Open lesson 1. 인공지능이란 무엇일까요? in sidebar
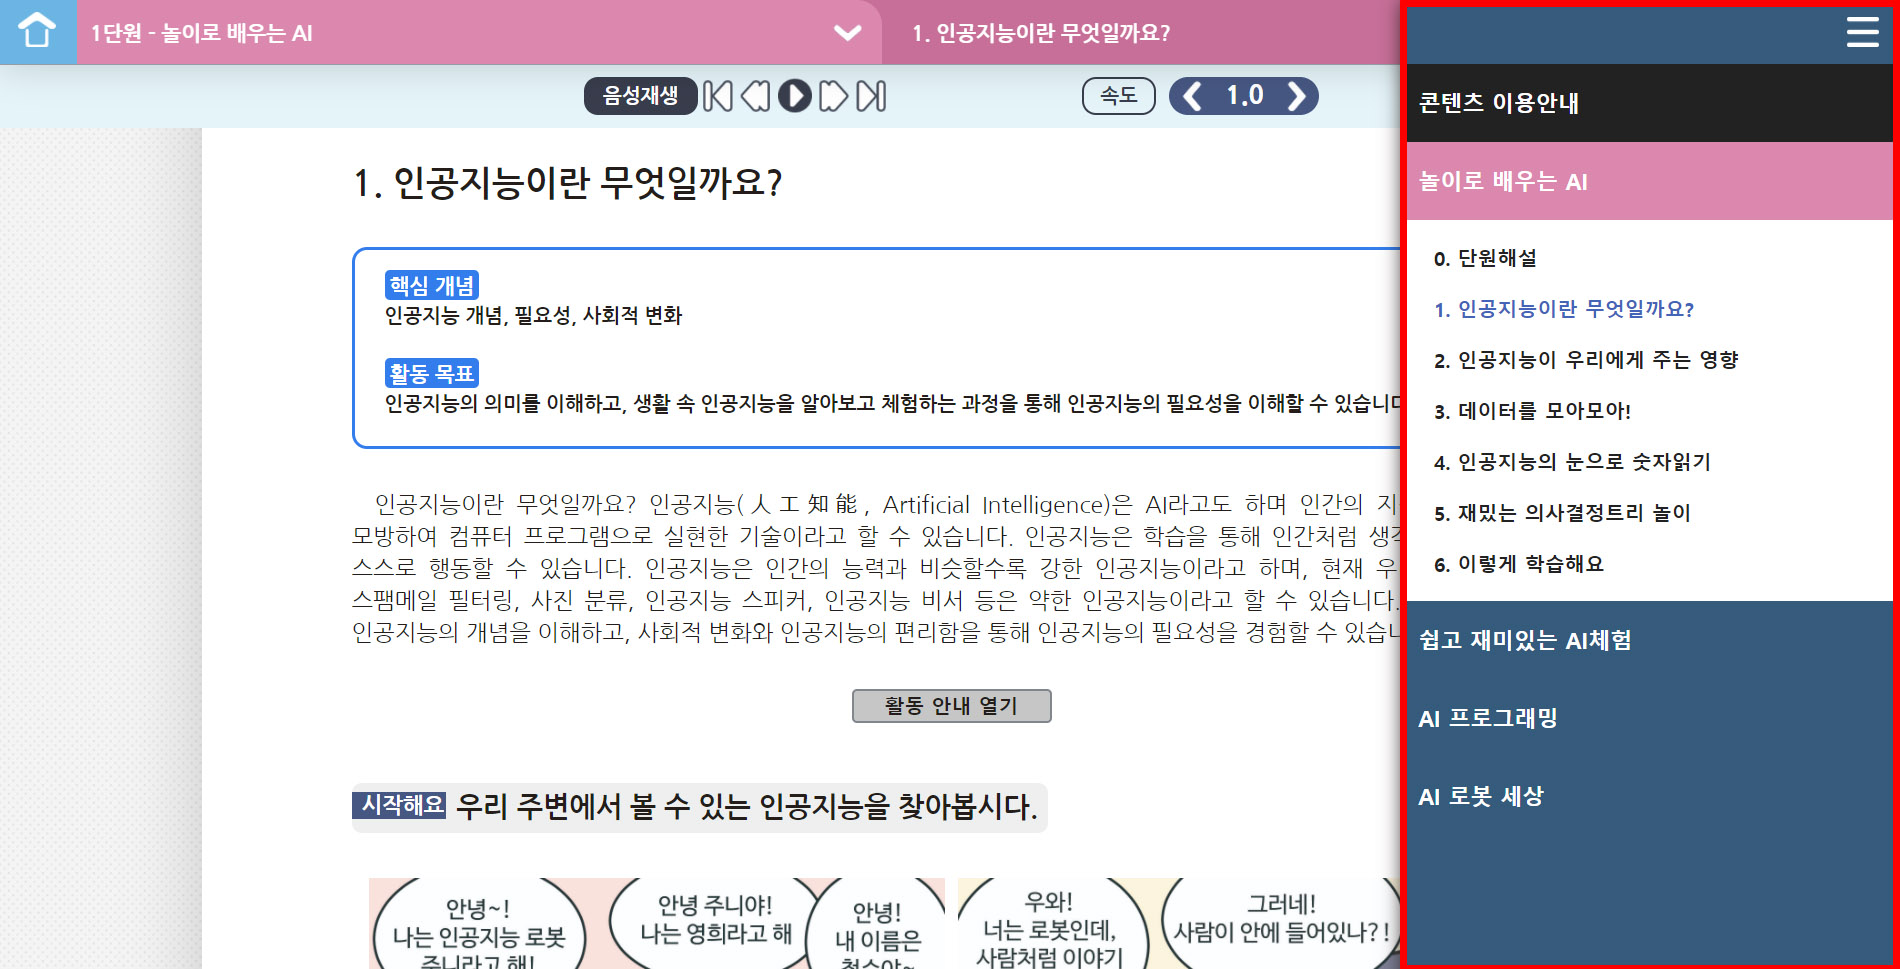1900x969 pixels. click(x=1563, y=310)
